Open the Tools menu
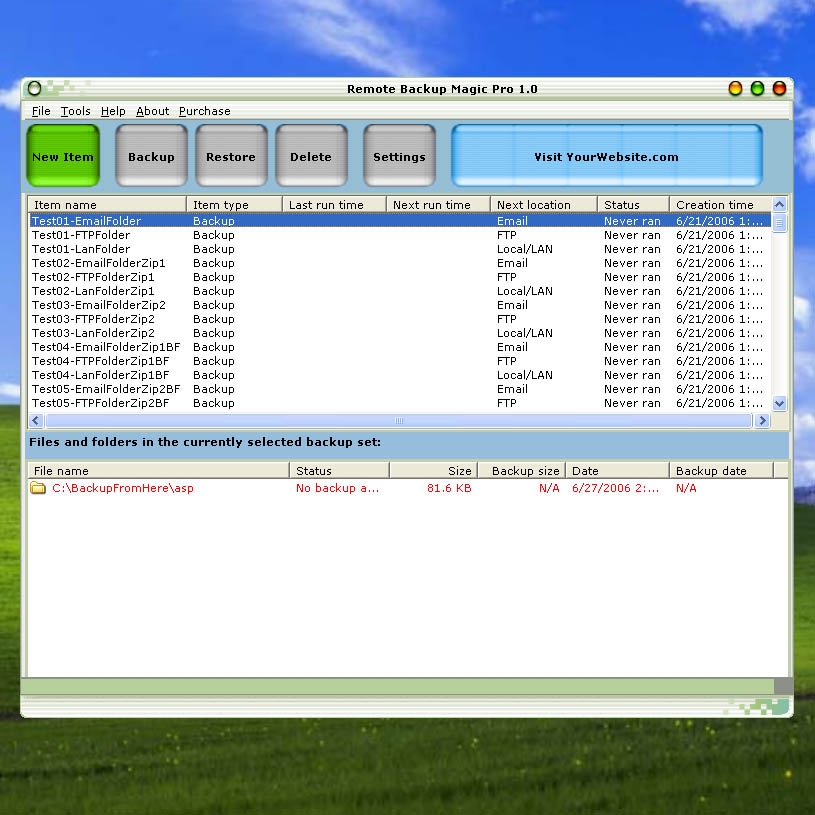 (x=75, y=111)
